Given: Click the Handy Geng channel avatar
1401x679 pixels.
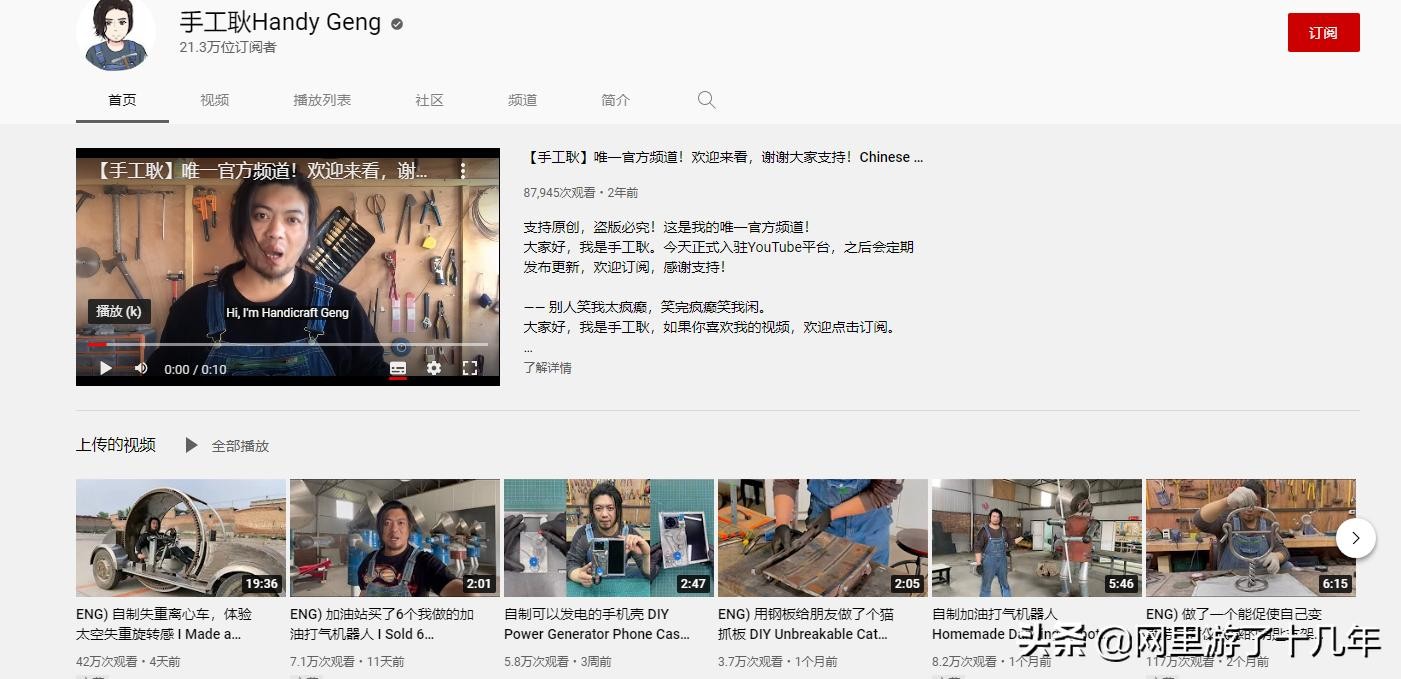Looking at the screenshot, I should 116,34.
